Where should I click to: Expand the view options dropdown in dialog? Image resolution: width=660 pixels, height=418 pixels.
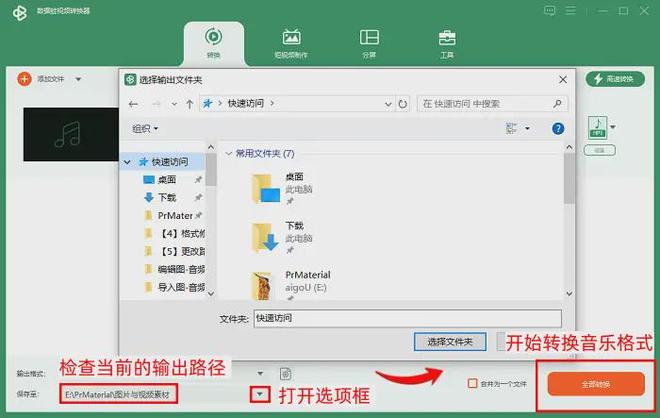tap(527, 129)
